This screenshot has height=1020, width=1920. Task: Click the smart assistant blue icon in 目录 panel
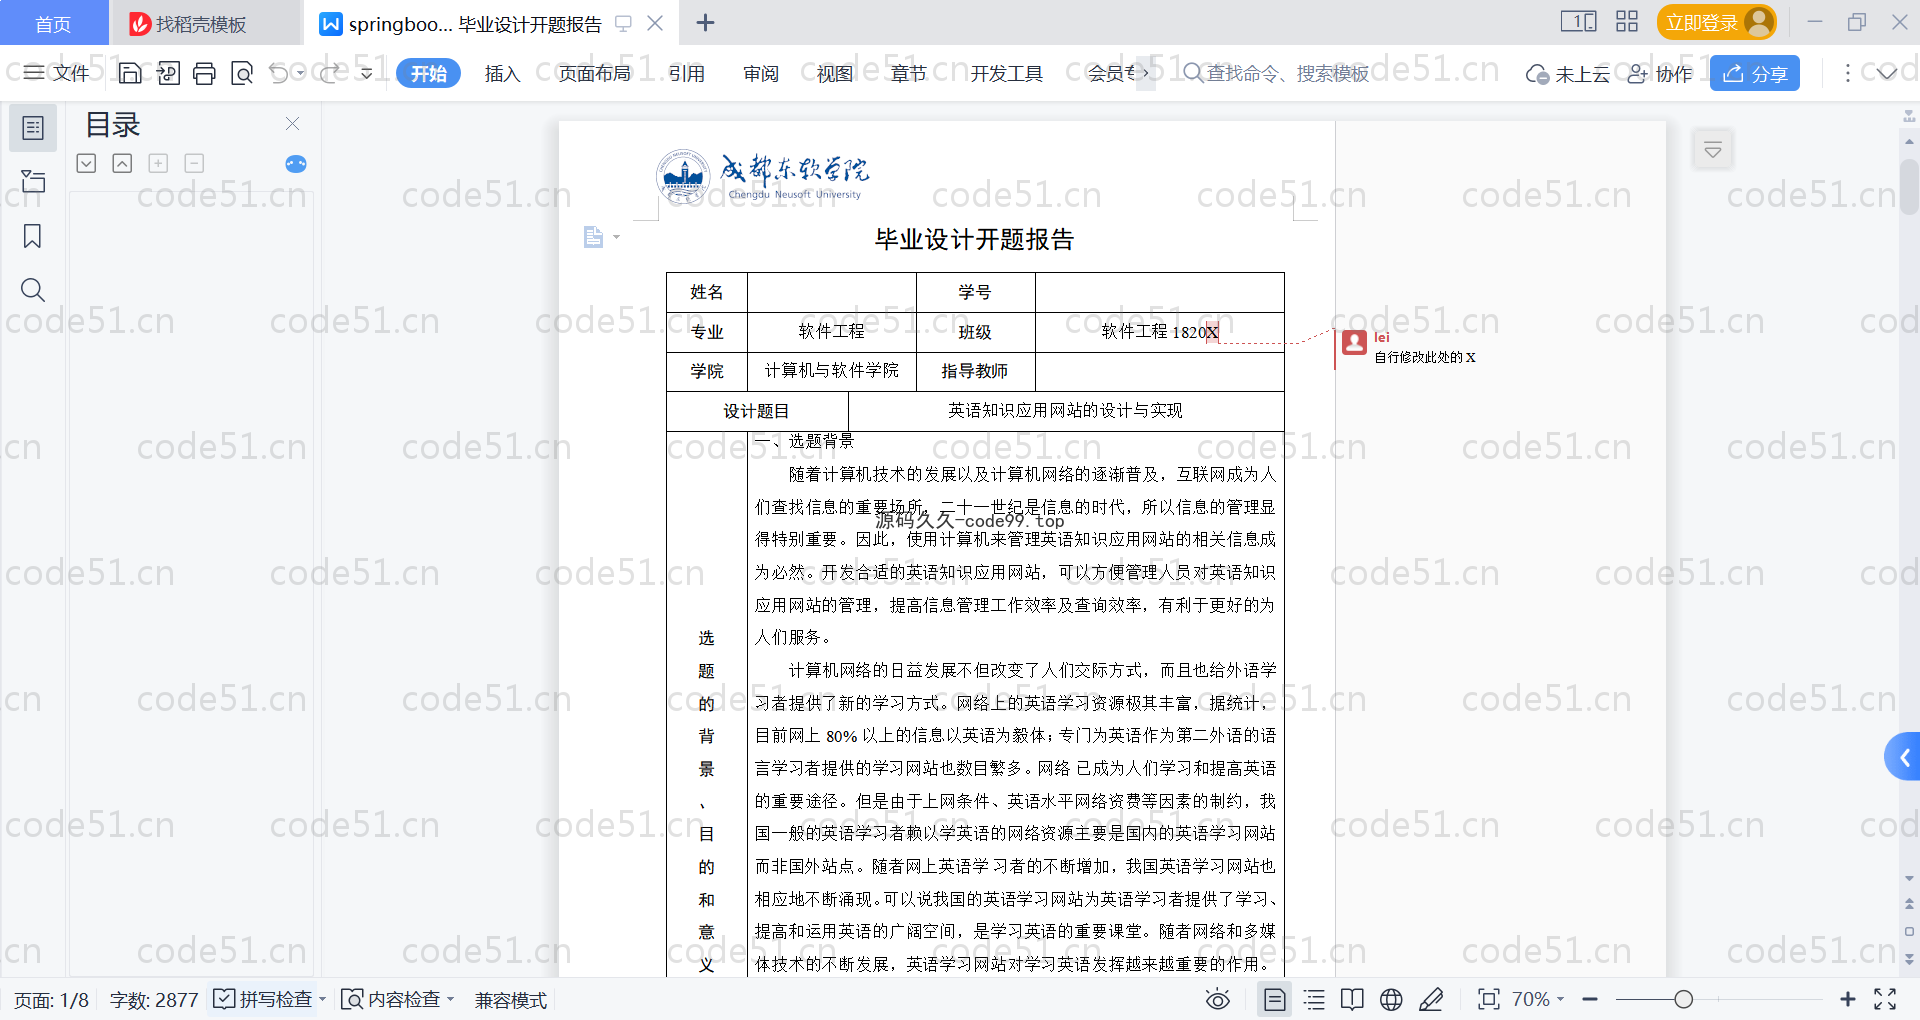point(296,164)
